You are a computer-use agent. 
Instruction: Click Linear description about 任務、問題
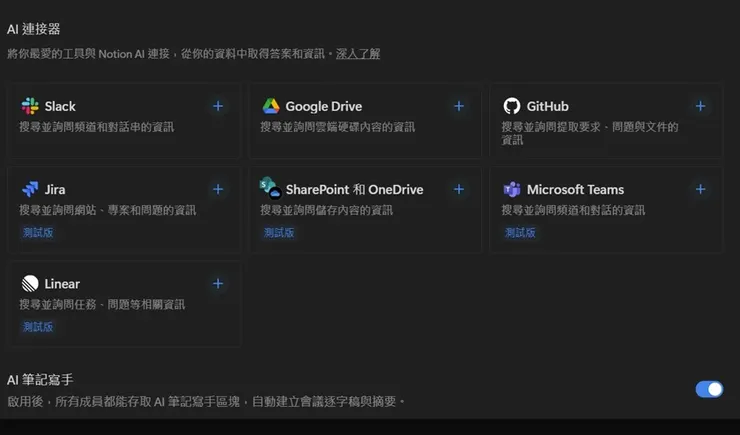click(102, 304)
